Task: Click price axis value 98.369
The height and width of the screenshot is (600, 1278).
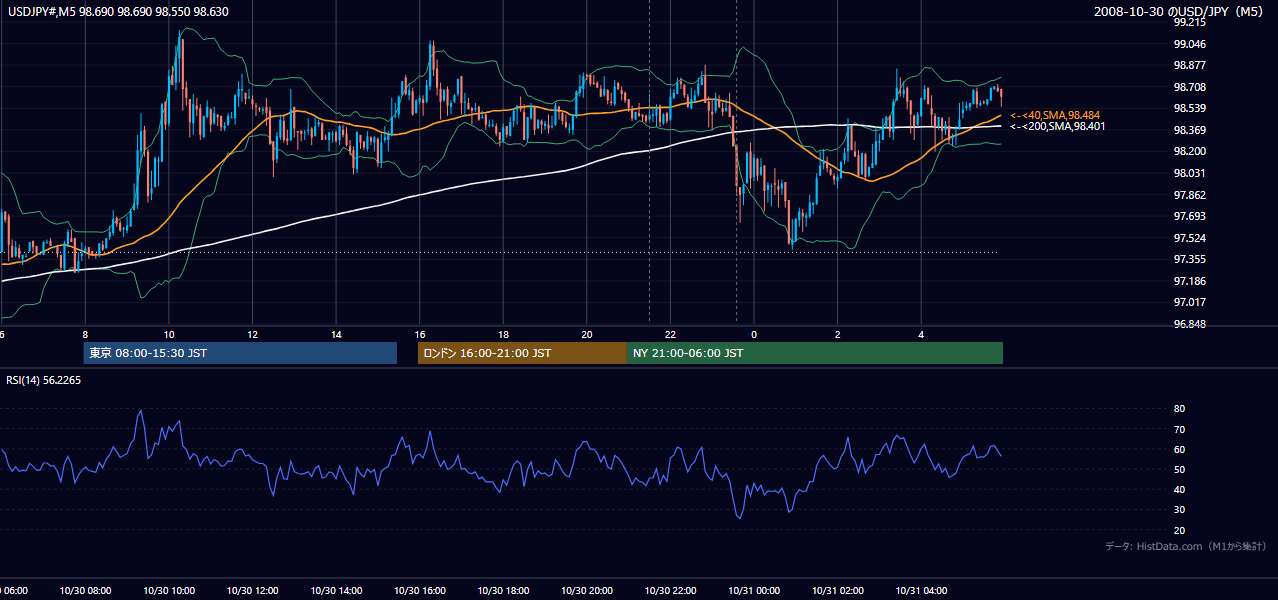Action: click(1189, 130)
